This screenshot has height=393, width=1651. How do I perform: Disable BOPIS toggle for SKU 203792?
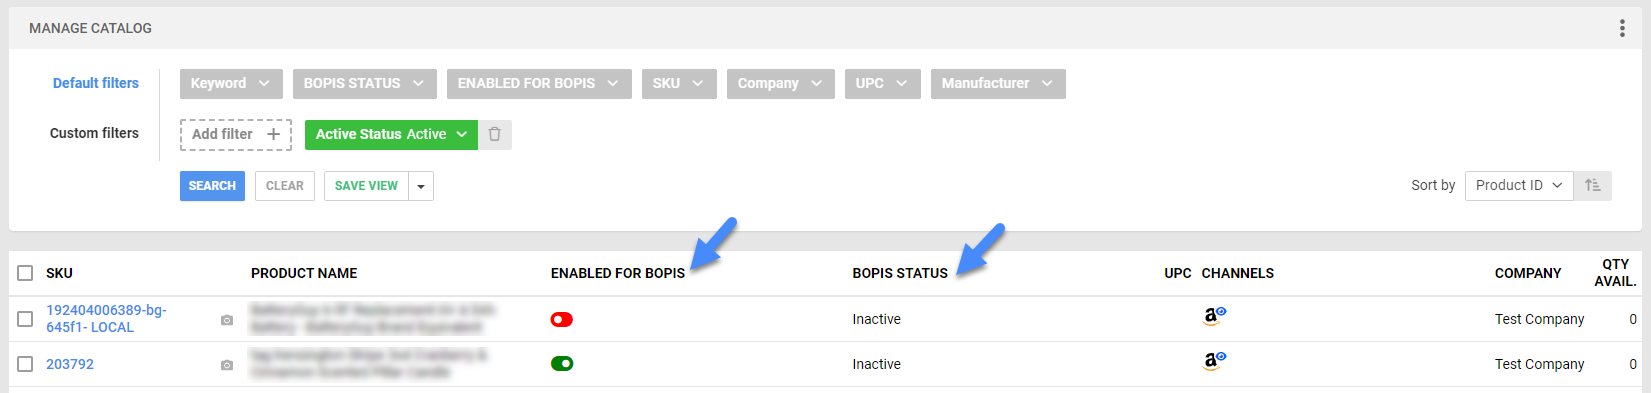562,363
